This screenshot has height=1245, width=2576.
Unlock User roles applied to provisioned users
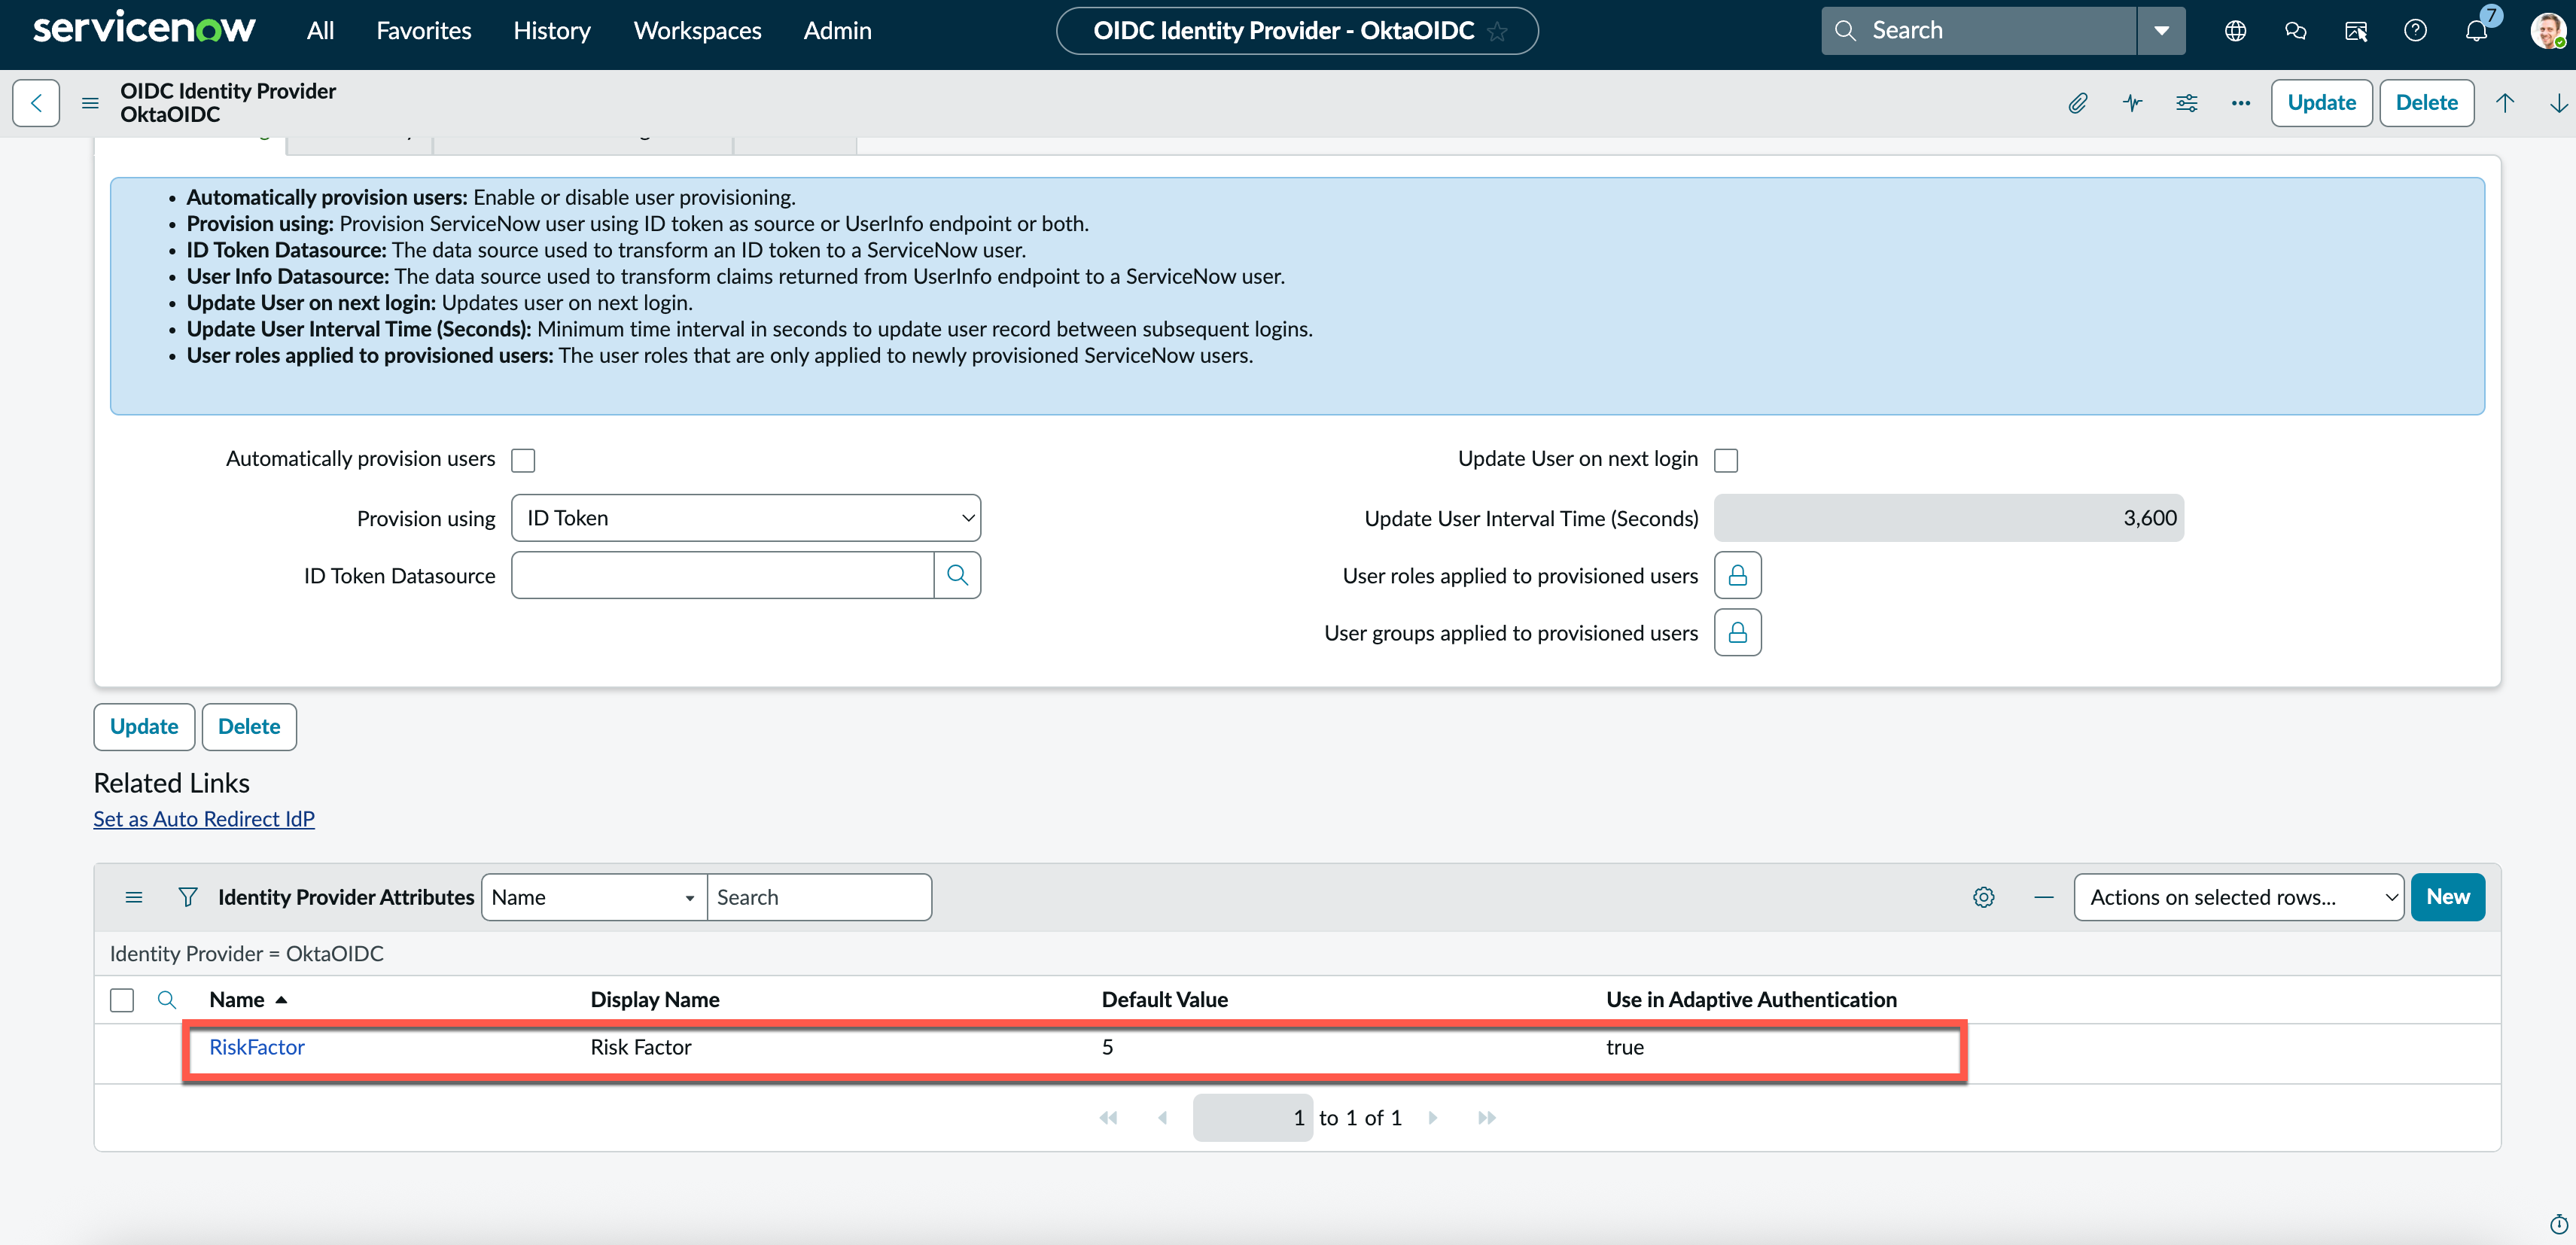pyautogui.click(x=1738, y=575)
